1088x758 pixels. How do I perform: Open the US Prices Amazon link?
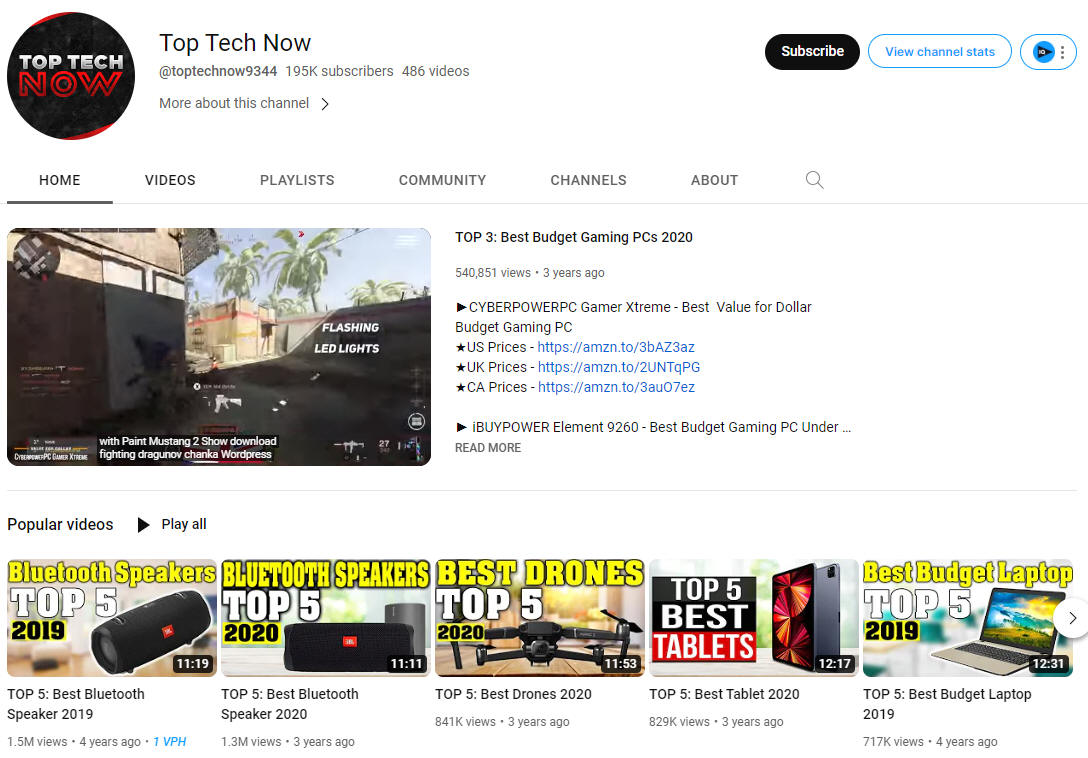click(x=615, y=347)
